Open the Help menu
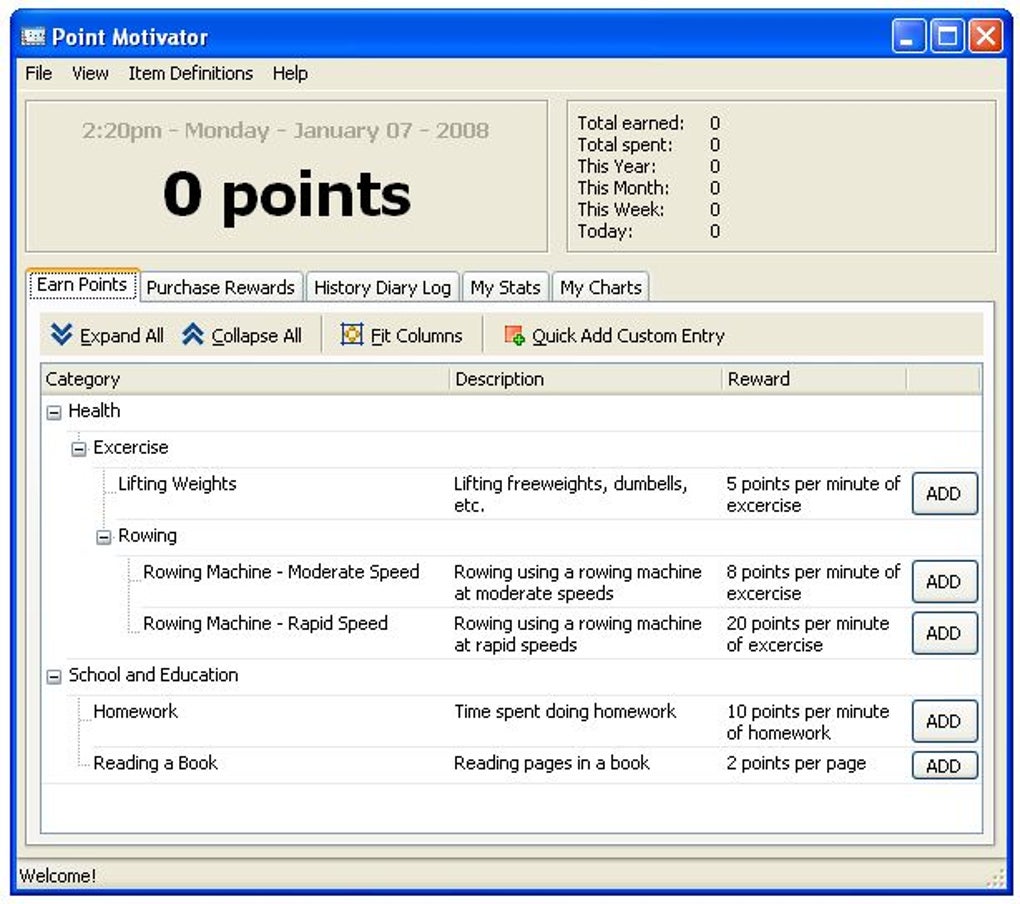Image resolution: width=1020 pixels, height=904 pixels. click(x=290, y=73)
